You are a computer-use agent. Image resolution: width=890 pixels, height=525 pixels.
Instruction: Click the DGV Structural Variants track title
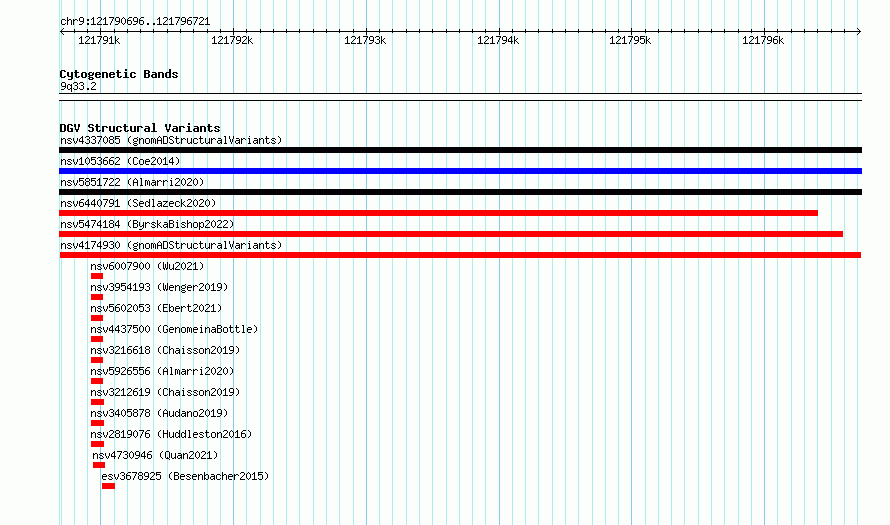[x=140, y=128]
